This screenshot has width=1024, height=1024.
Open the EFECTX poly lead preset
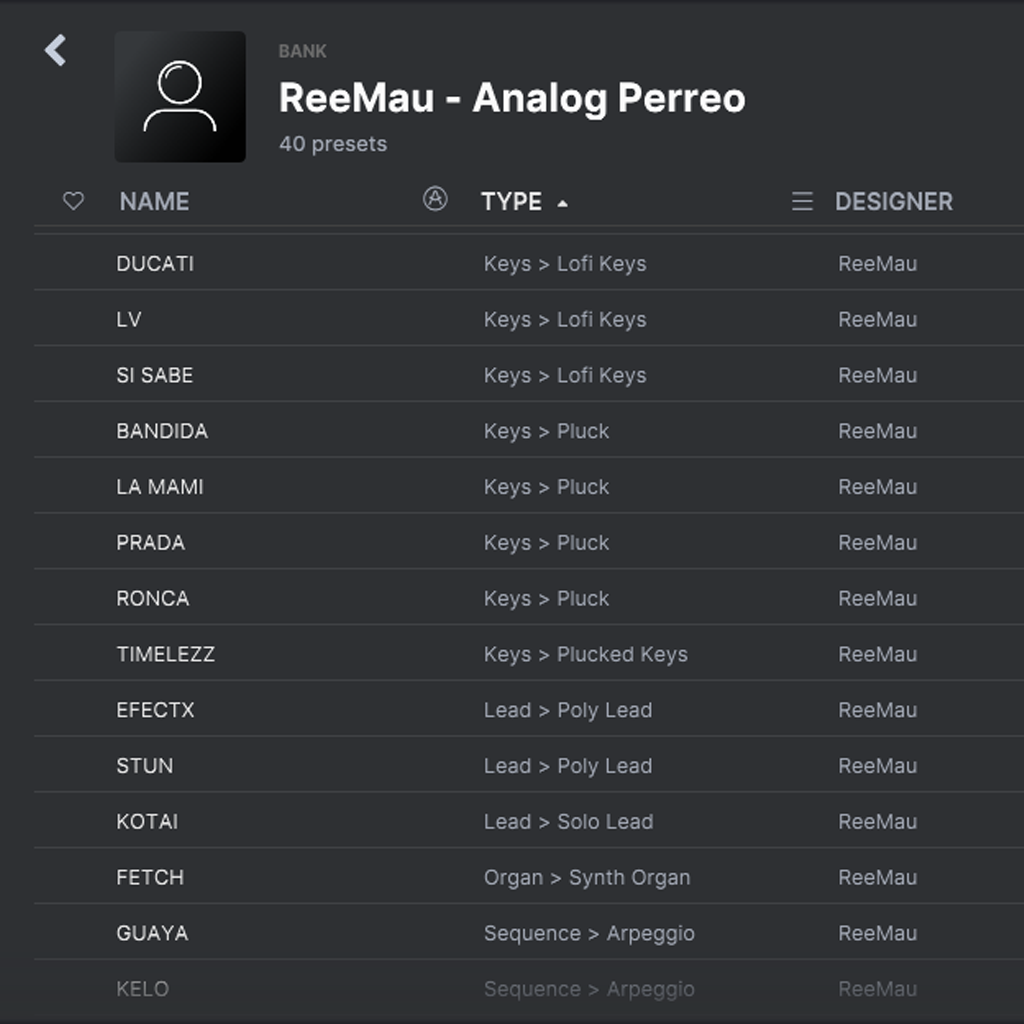click(156, 711)
